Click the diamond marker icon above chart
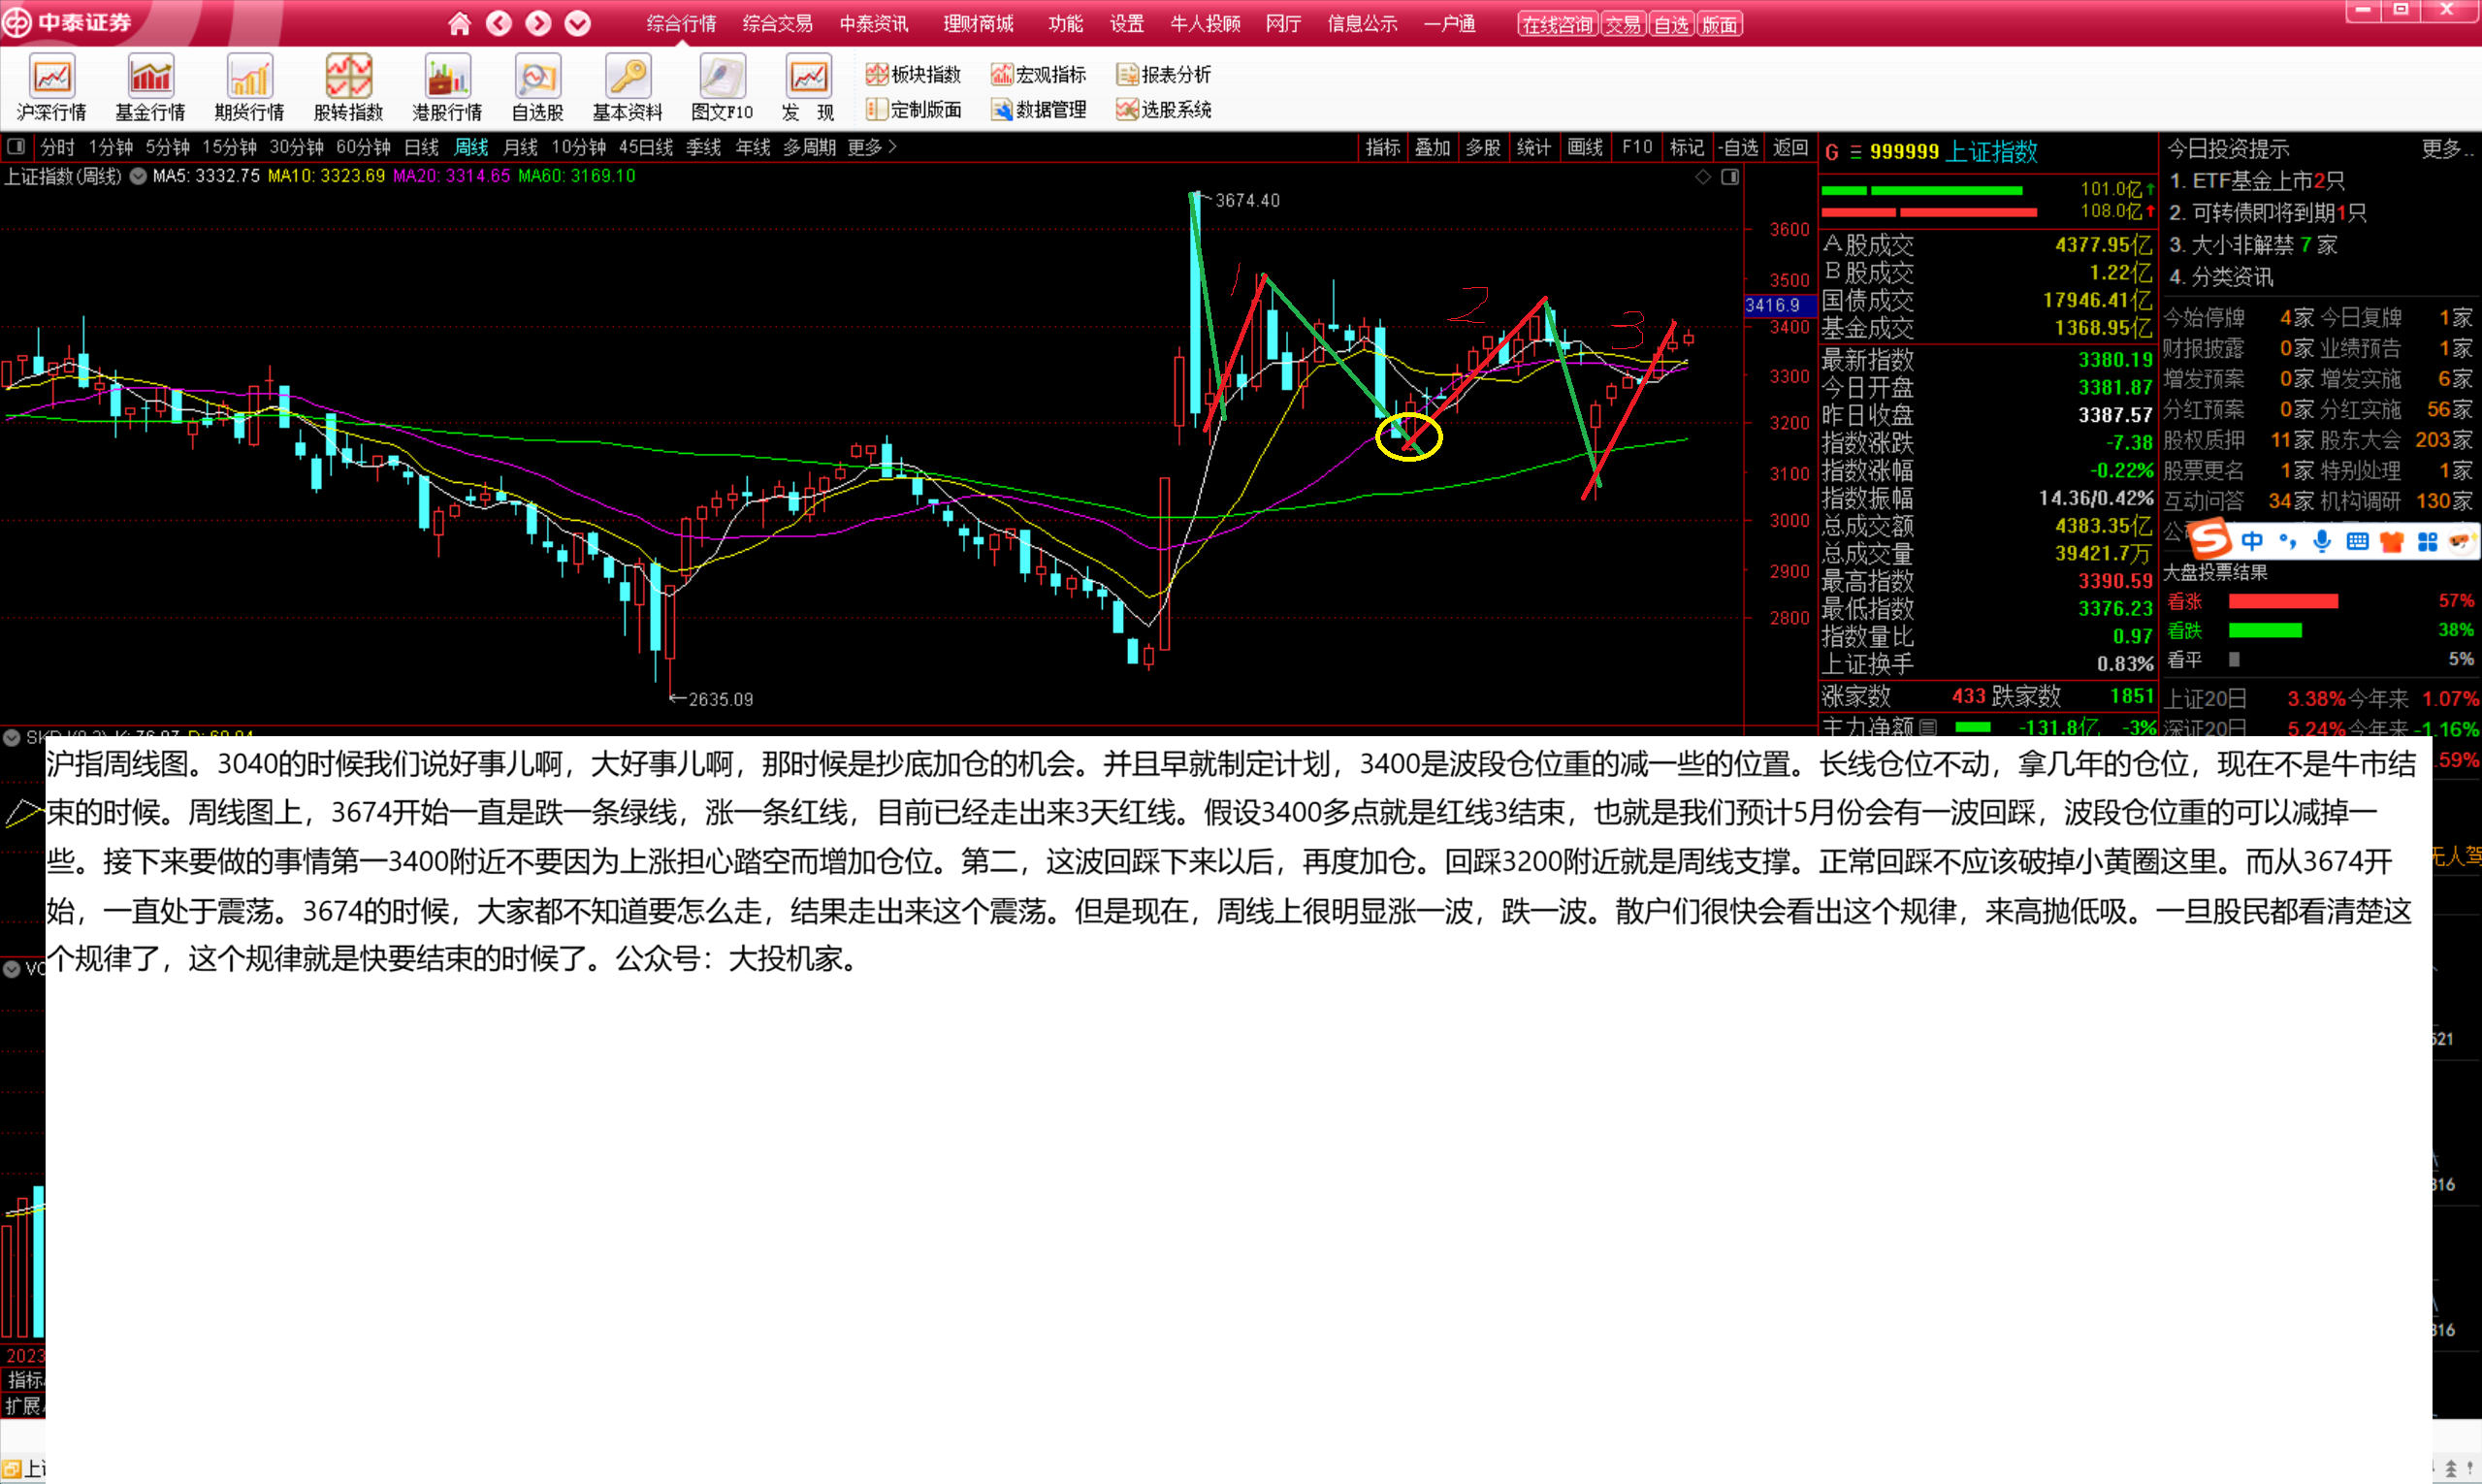The height and width of the screenshot is (1484, 2482). 1703,177
